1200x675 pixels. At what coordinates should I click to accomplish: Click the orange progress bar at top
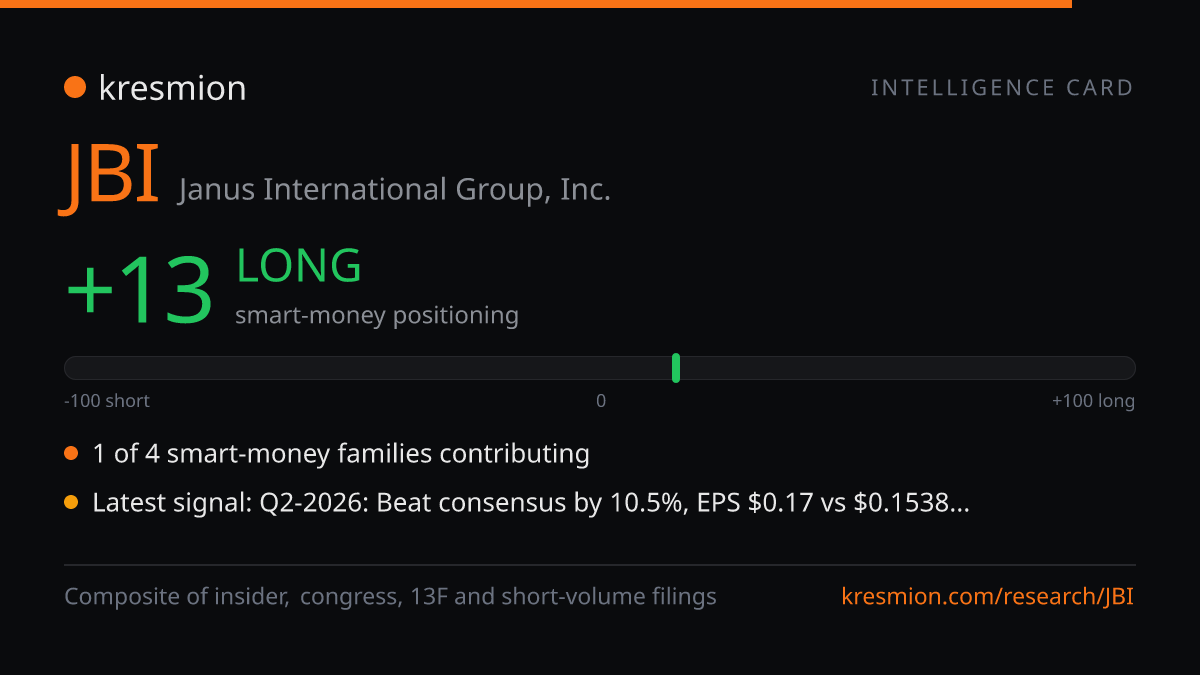(536, 4)
